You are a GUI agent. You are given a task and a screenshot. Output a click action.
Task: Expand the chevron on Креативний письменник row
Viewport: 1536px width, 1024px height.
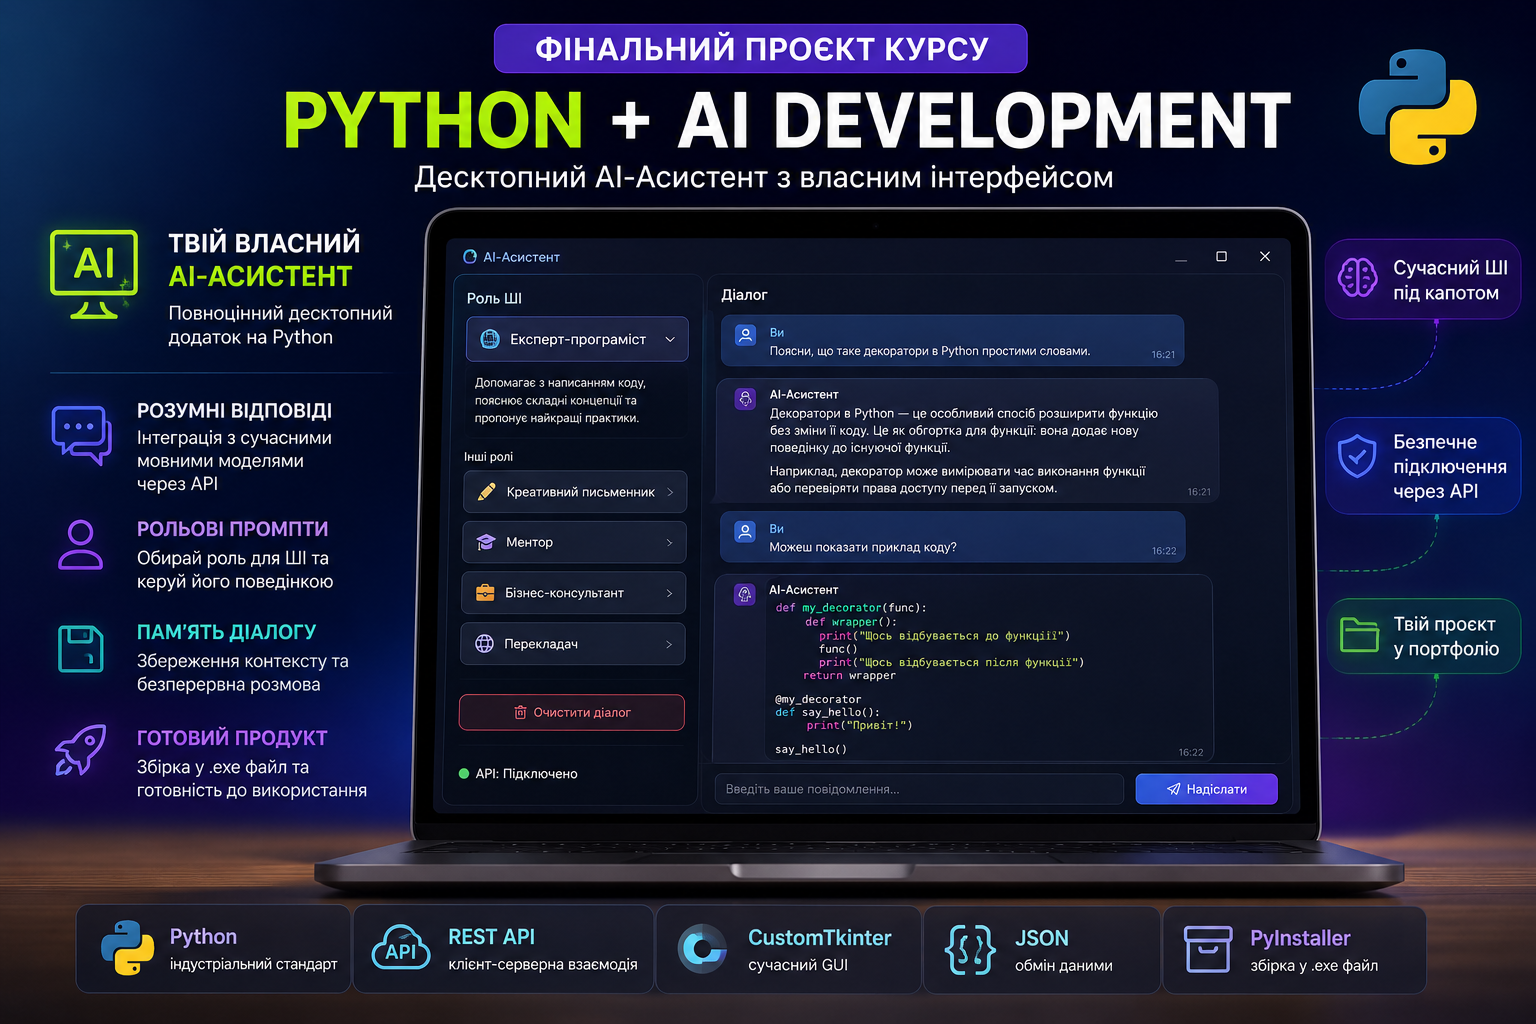(670, 492)
